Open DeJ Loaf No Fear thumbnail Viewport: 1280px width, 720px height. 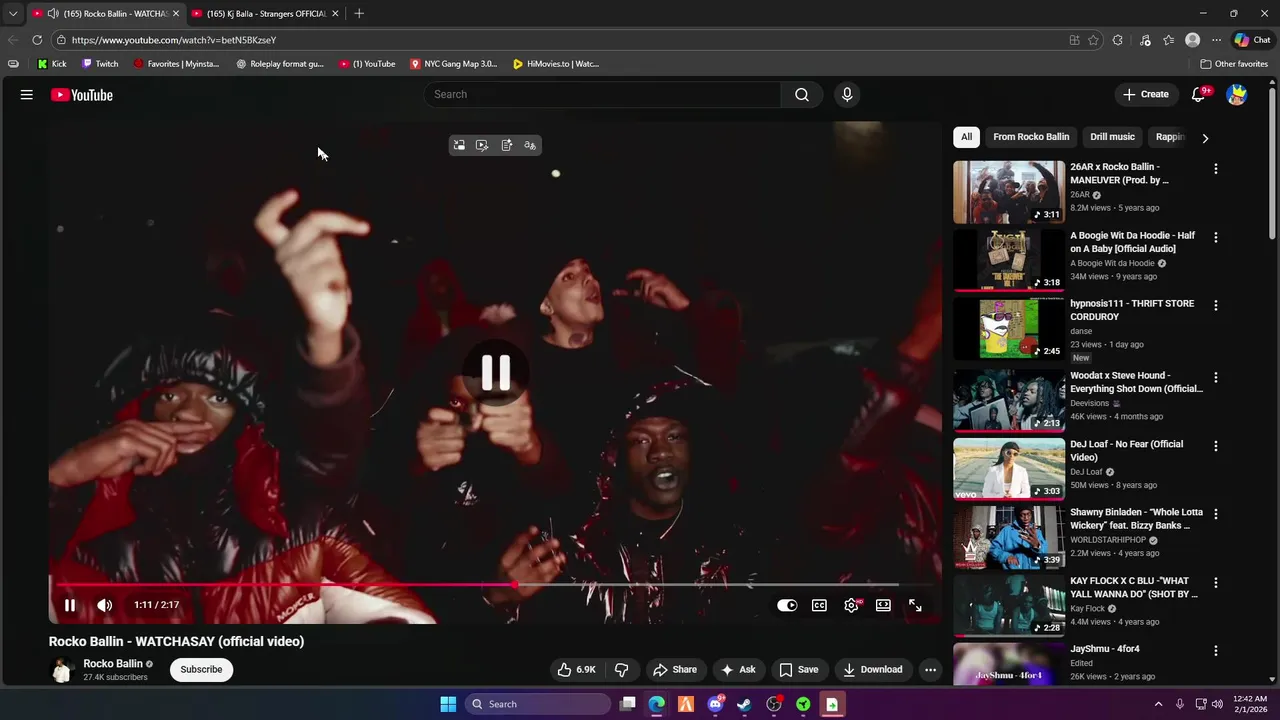click(x=1009, y=469)
